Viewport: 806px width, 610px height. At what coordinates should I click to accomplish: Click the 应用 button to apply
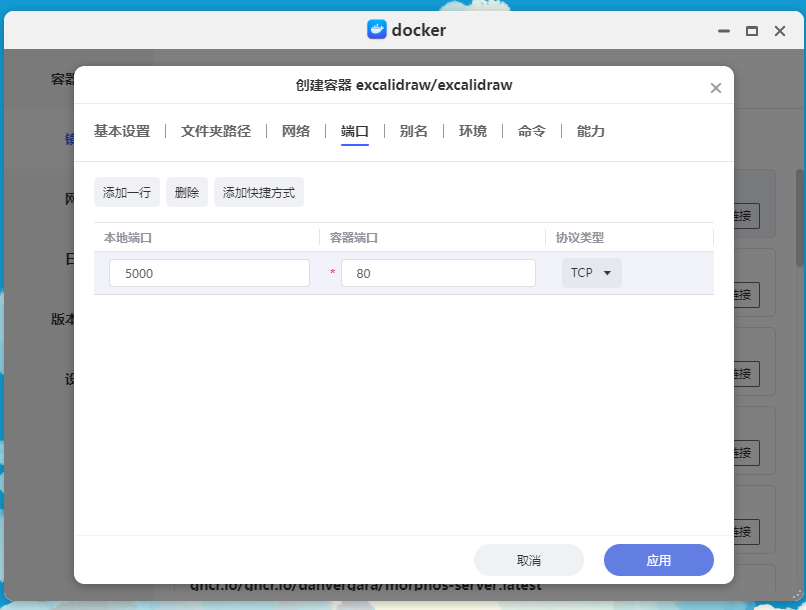pyautogui.click(x=658, y=560)
